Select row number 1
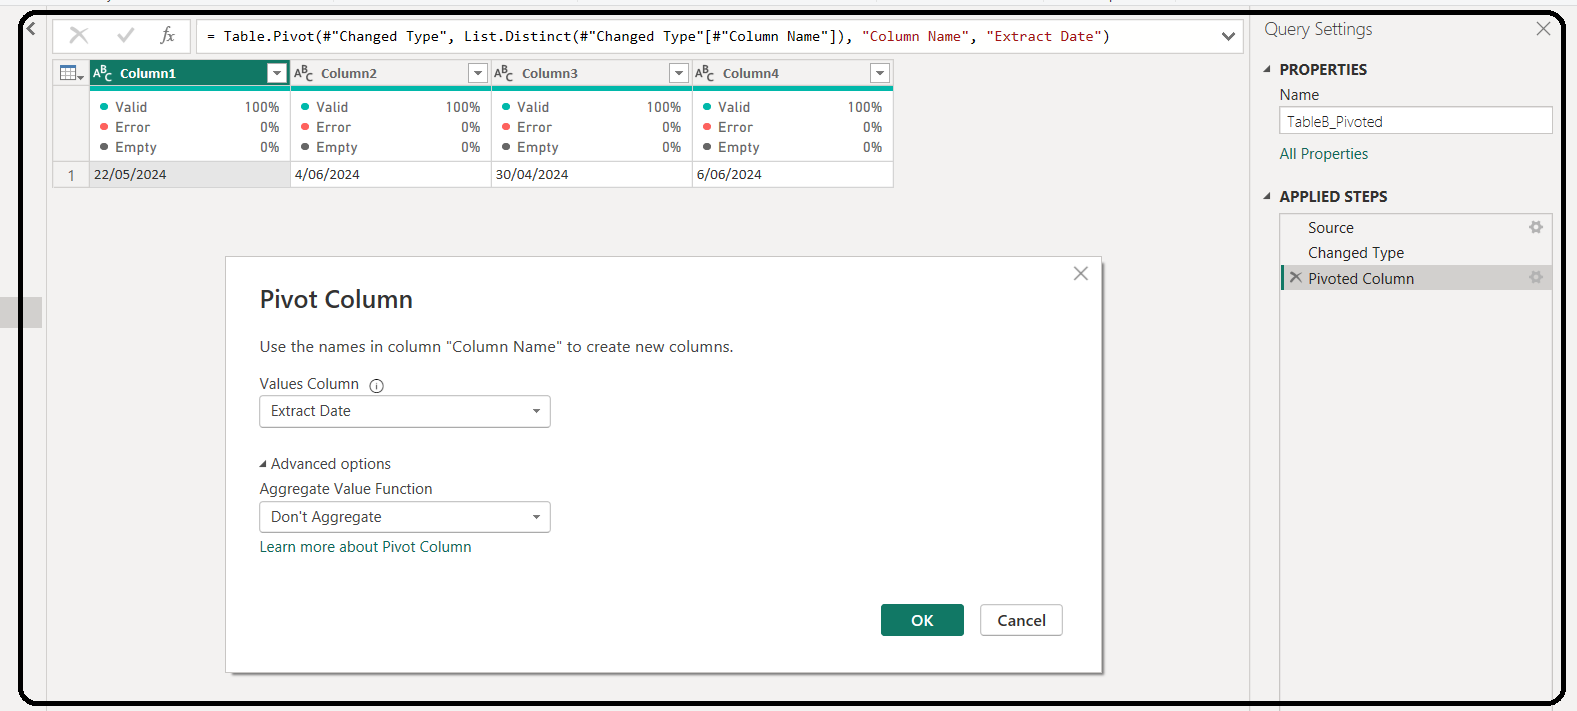The image size is (1577, 711). point(71,175)
